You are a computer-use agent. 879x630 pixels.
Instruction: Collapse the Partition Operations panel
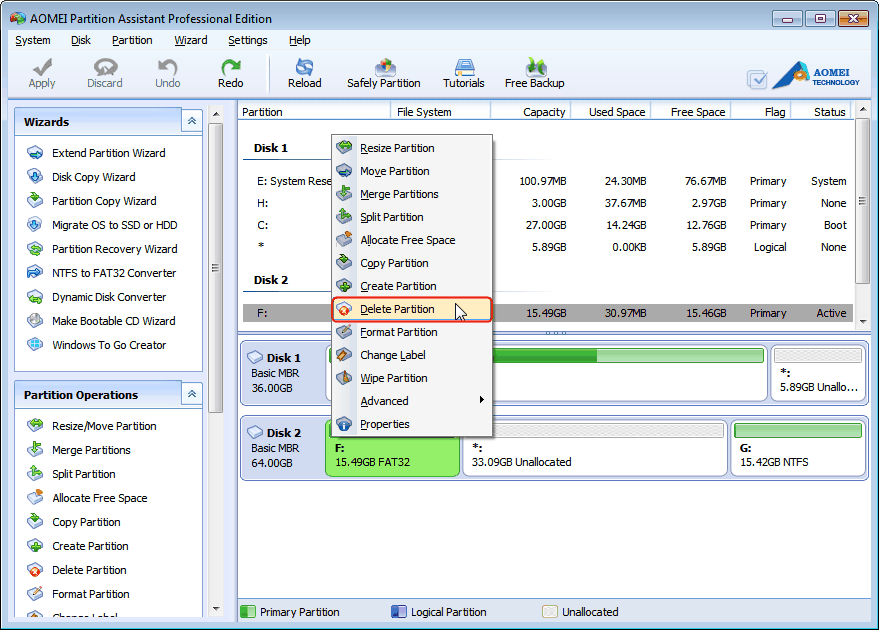click(x=191, y=394)
